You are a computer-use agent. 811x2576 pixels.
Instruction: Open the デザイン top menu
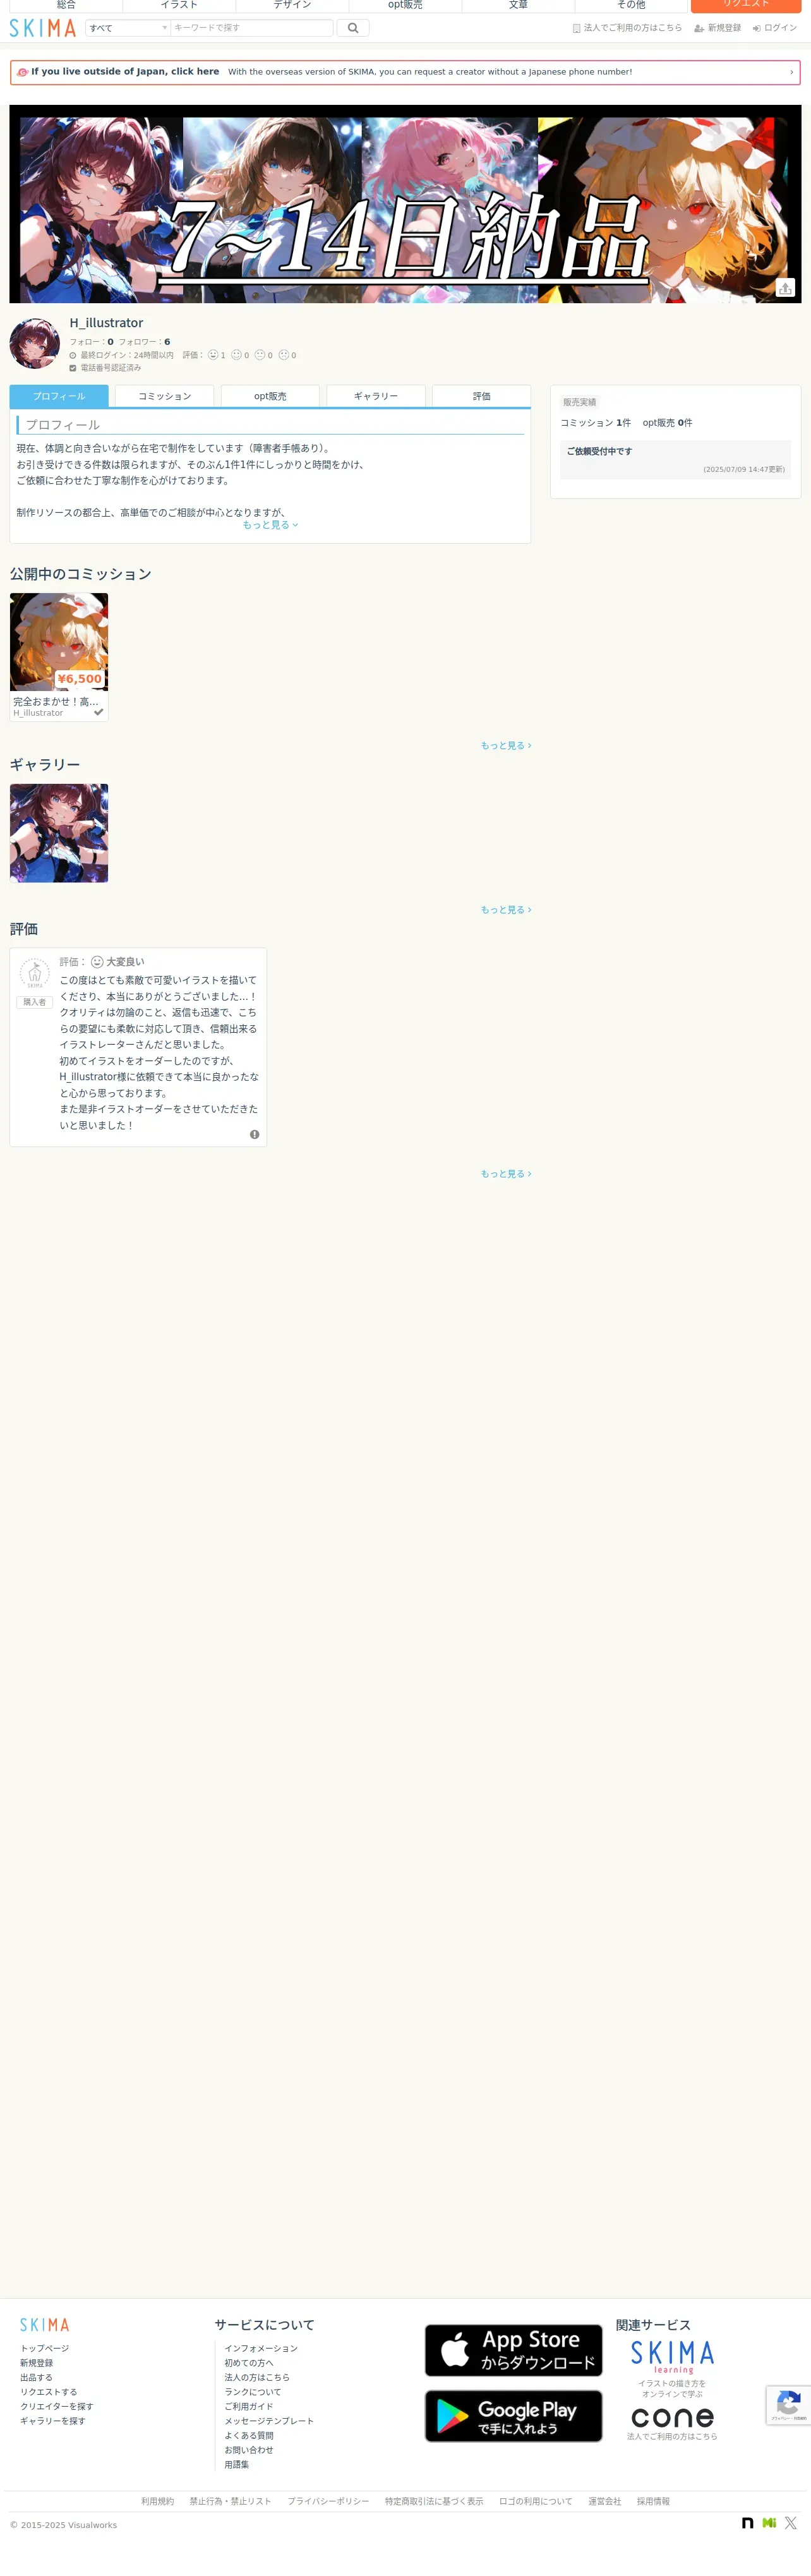tap(292, 5)
